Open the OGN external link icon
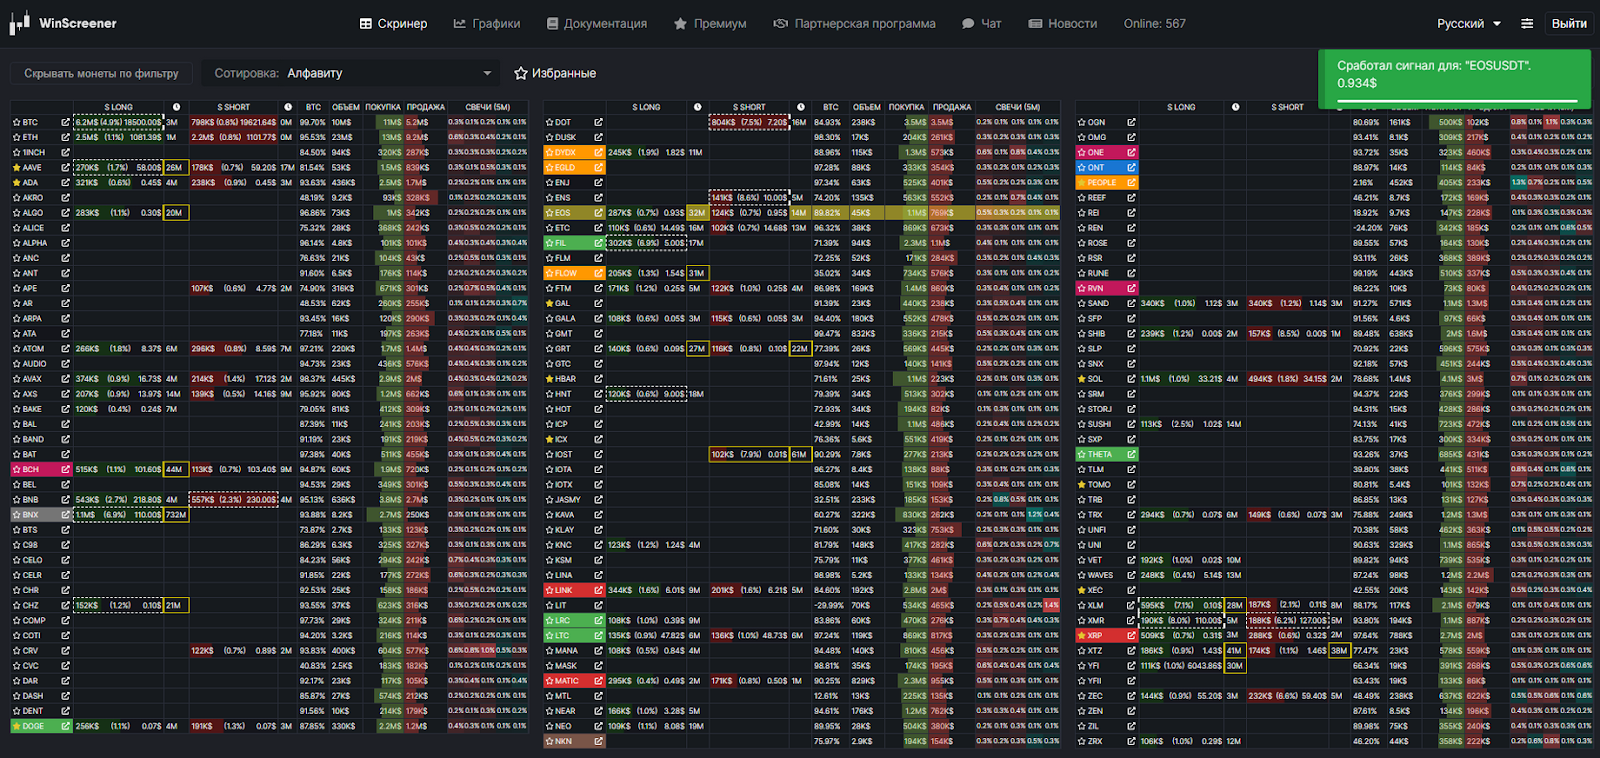Screen dimensions: 1600x758 coord(1131,123)
